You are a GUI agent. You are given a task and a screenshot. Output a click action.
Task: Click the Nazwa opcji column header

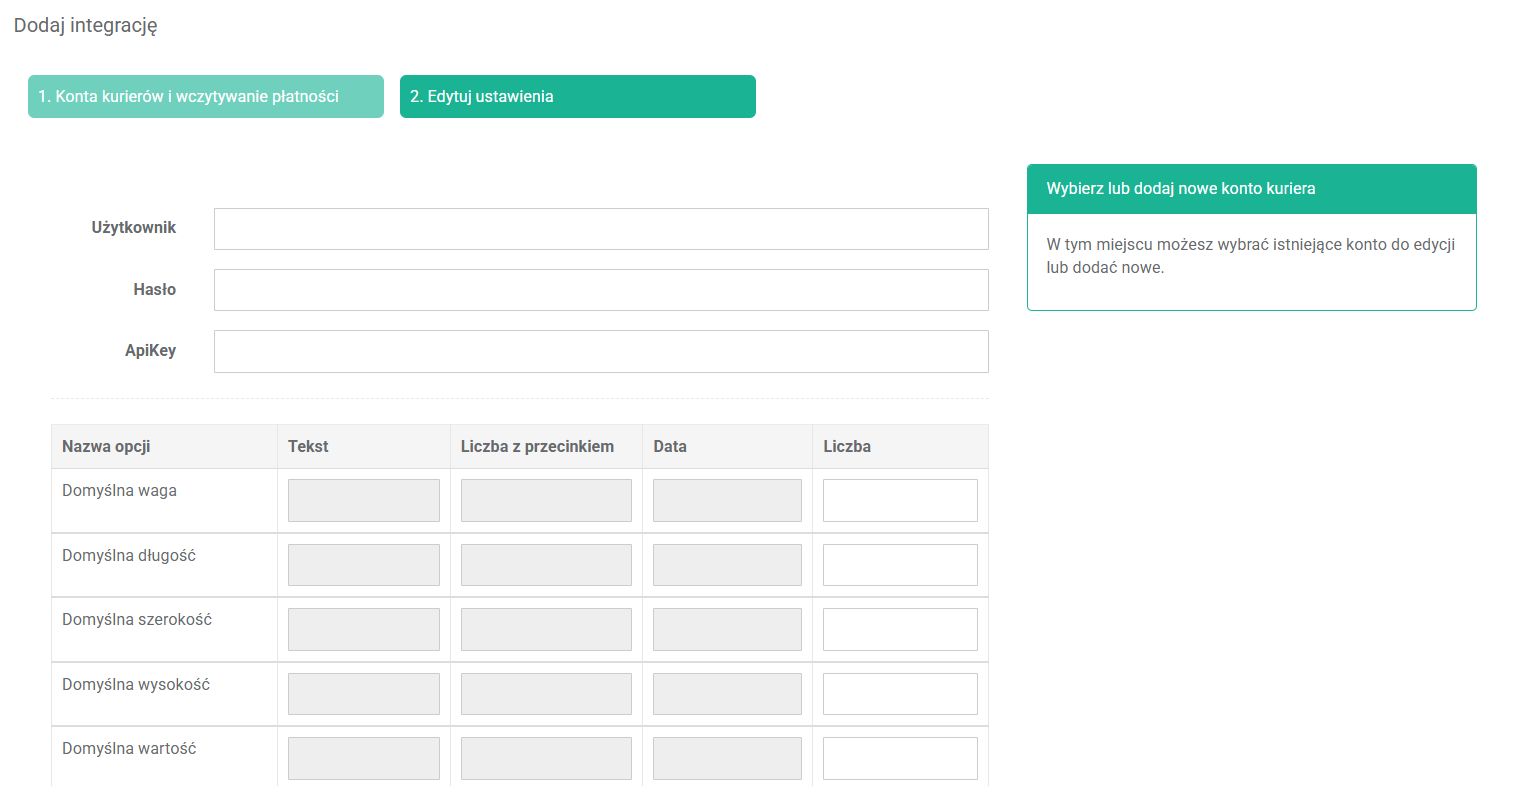pyautogui.click(x=106, y=446)
